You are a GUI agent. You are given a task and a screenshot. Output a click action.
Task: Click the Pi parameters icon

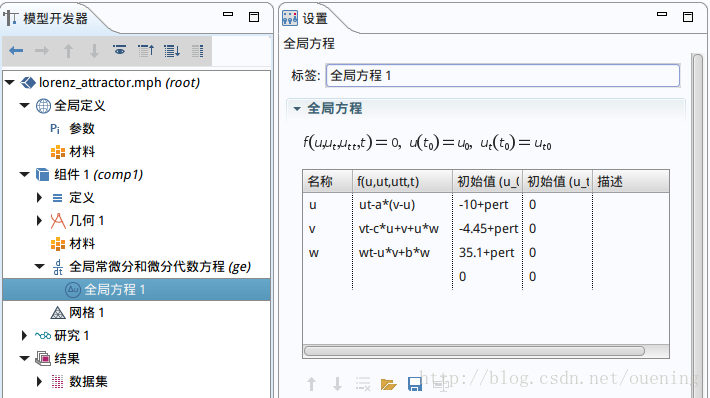(x=55, y=129)
